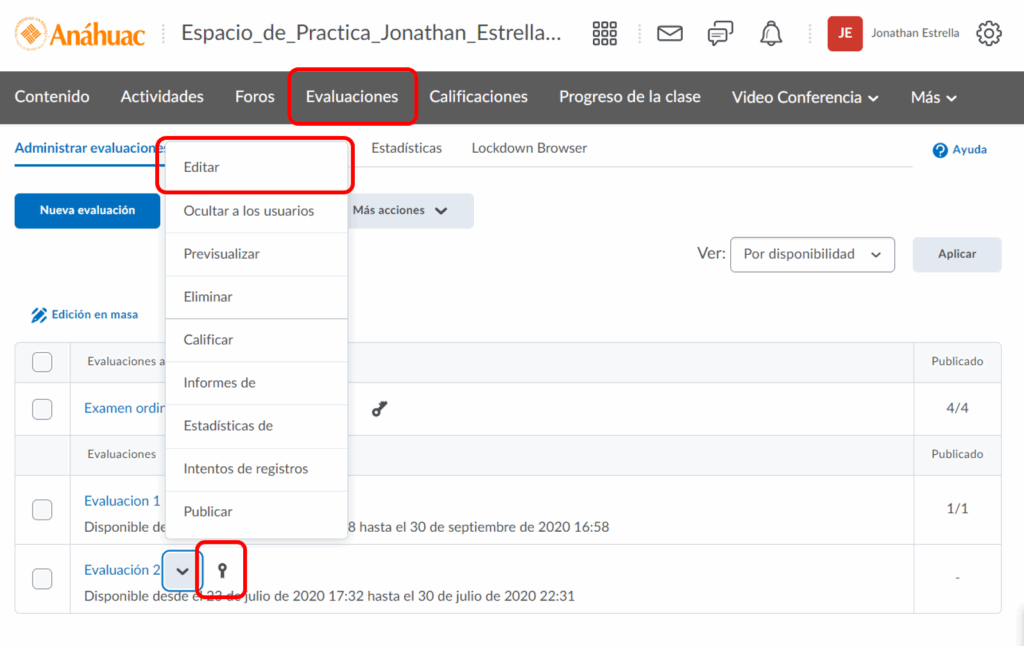The width and height of the screenshot is (1024, 646).
Task: Open the course selector grid icon
Action: (x=605, y=33)
